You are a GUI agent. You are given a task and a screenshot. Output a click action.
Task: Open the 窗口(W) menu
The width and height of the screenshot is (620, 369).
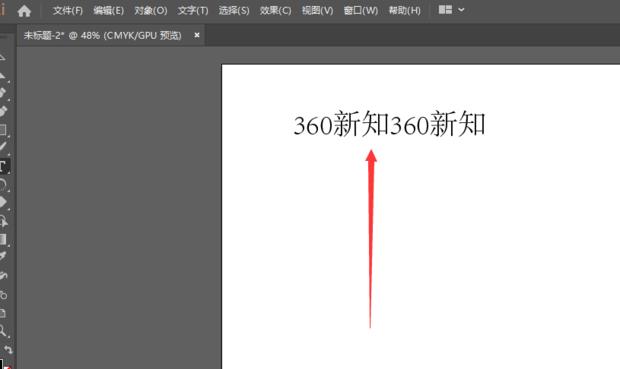click(x=361, y=11)
